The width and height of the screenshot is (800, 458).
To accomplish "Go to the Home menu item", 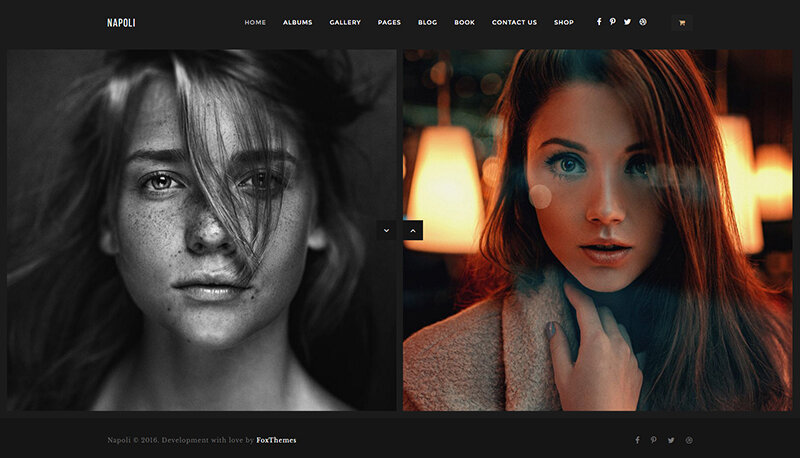I will point(255,22).
